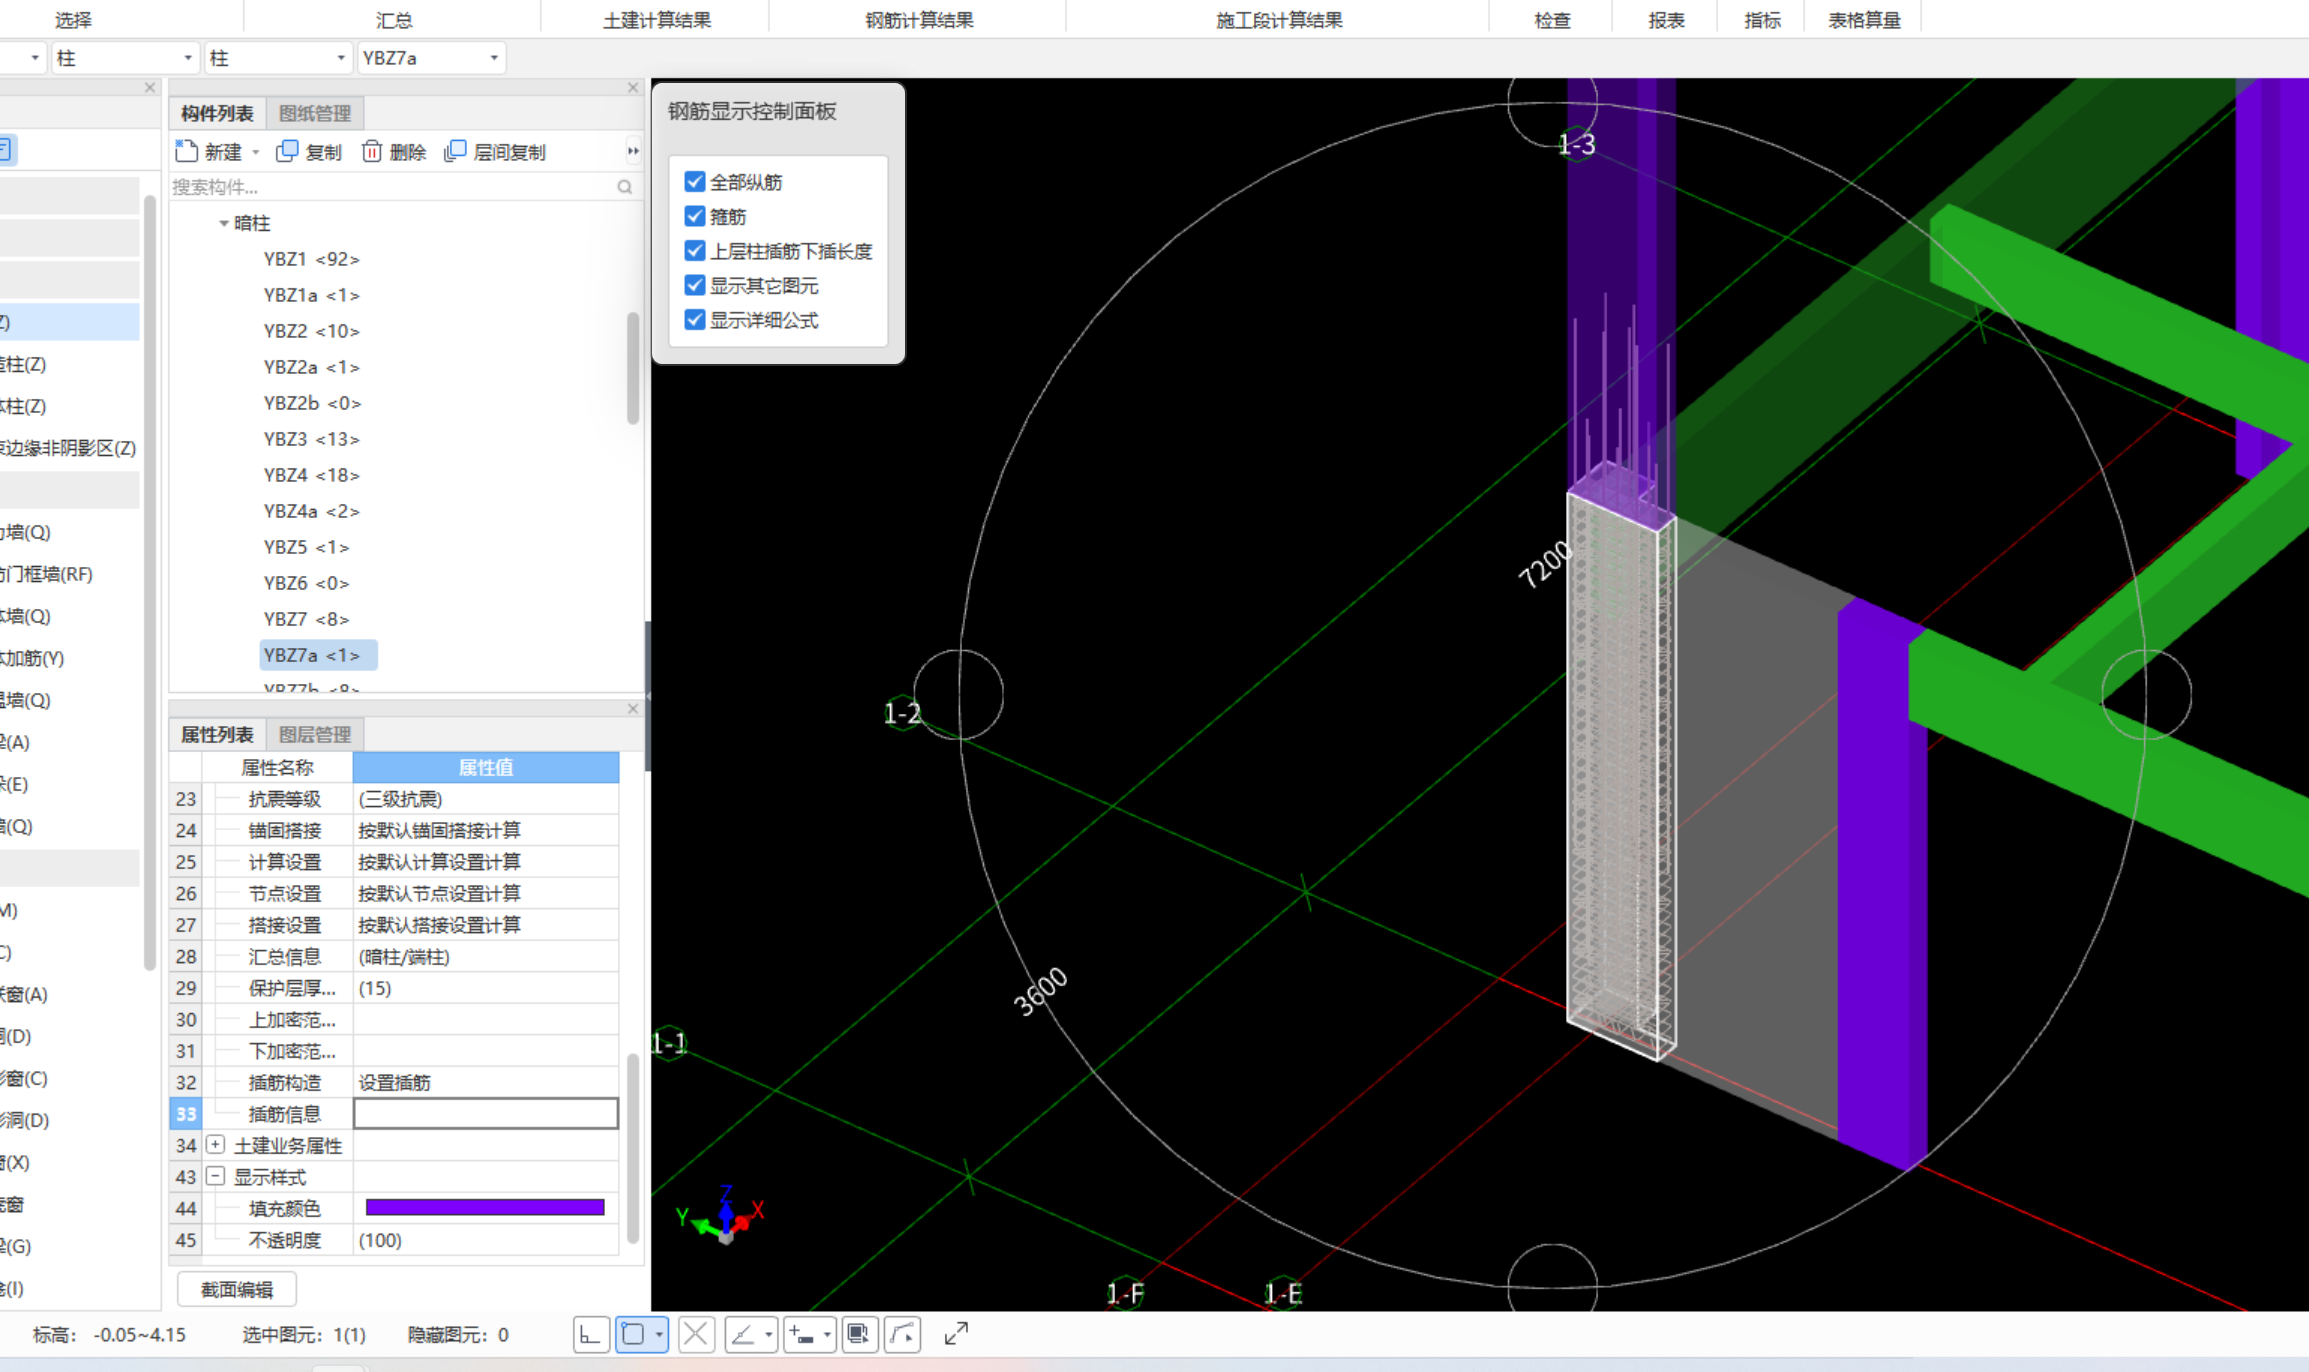Click the XYZ axis orientation gizmo
The image size is (2309, 1372).
723,1215
